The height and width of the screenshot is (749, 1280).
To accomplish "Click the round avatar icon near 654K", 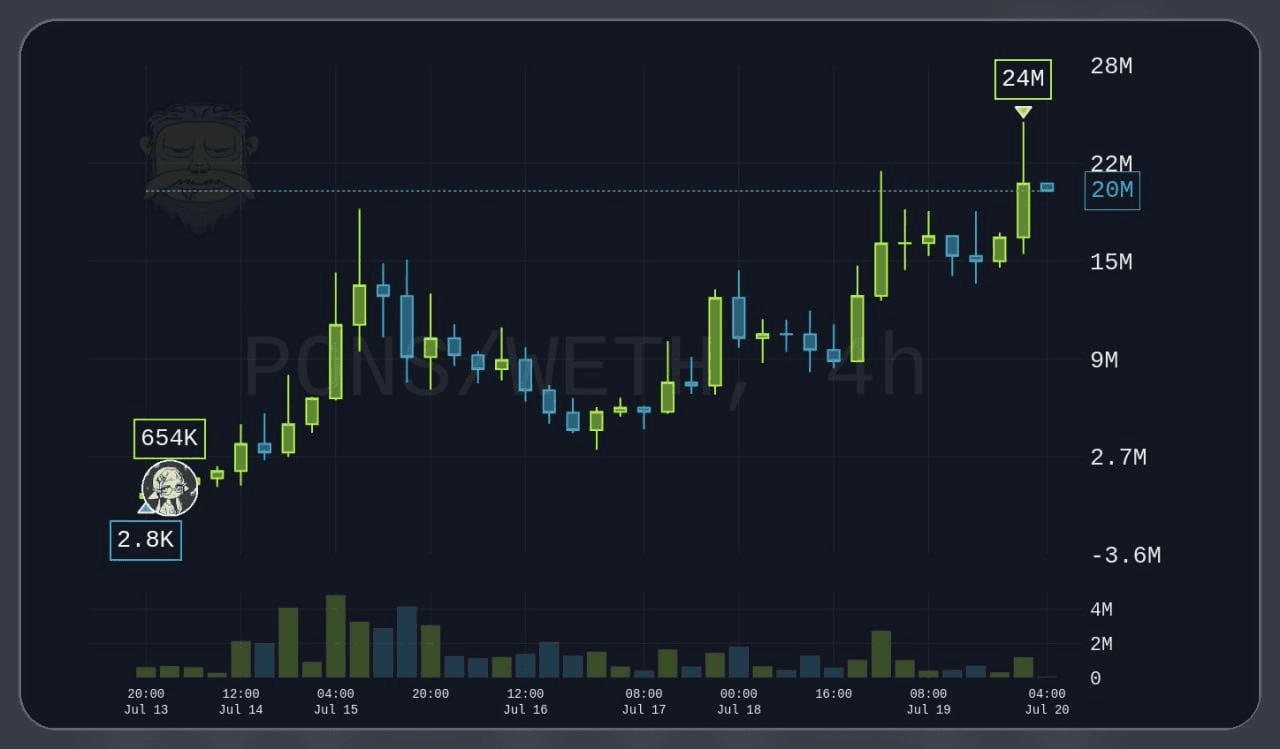I will [170, 488].
